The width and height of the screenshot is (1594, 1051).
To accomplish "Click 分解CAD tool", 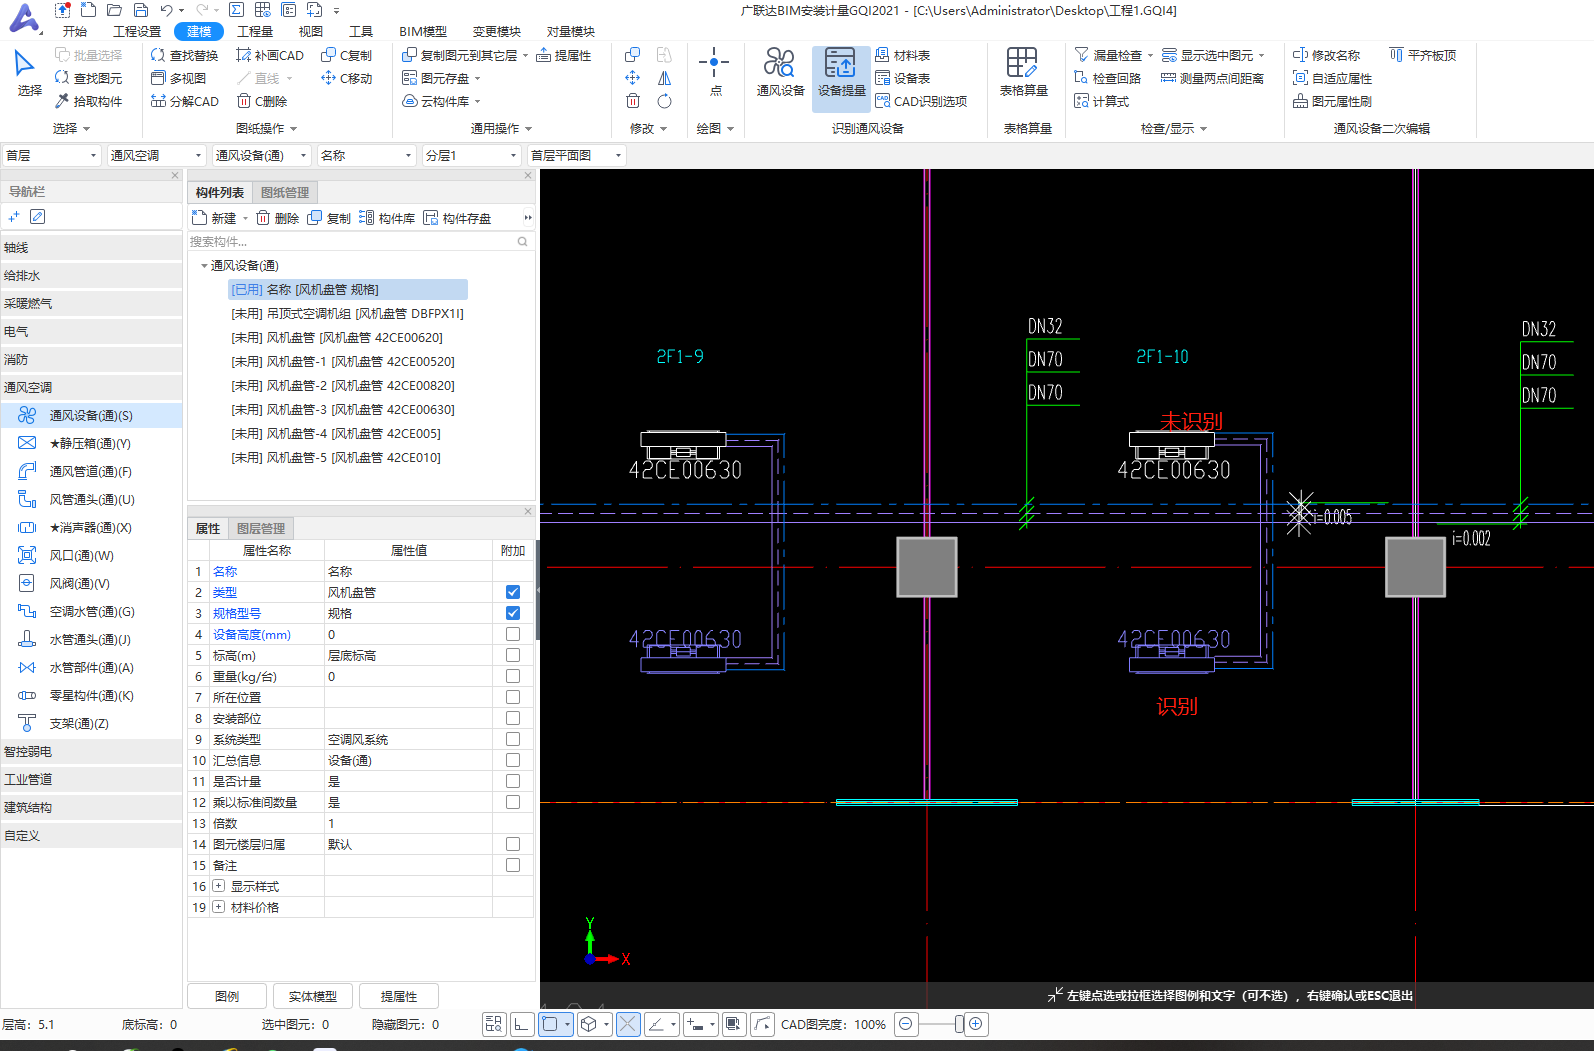I will tap(184, 101).
